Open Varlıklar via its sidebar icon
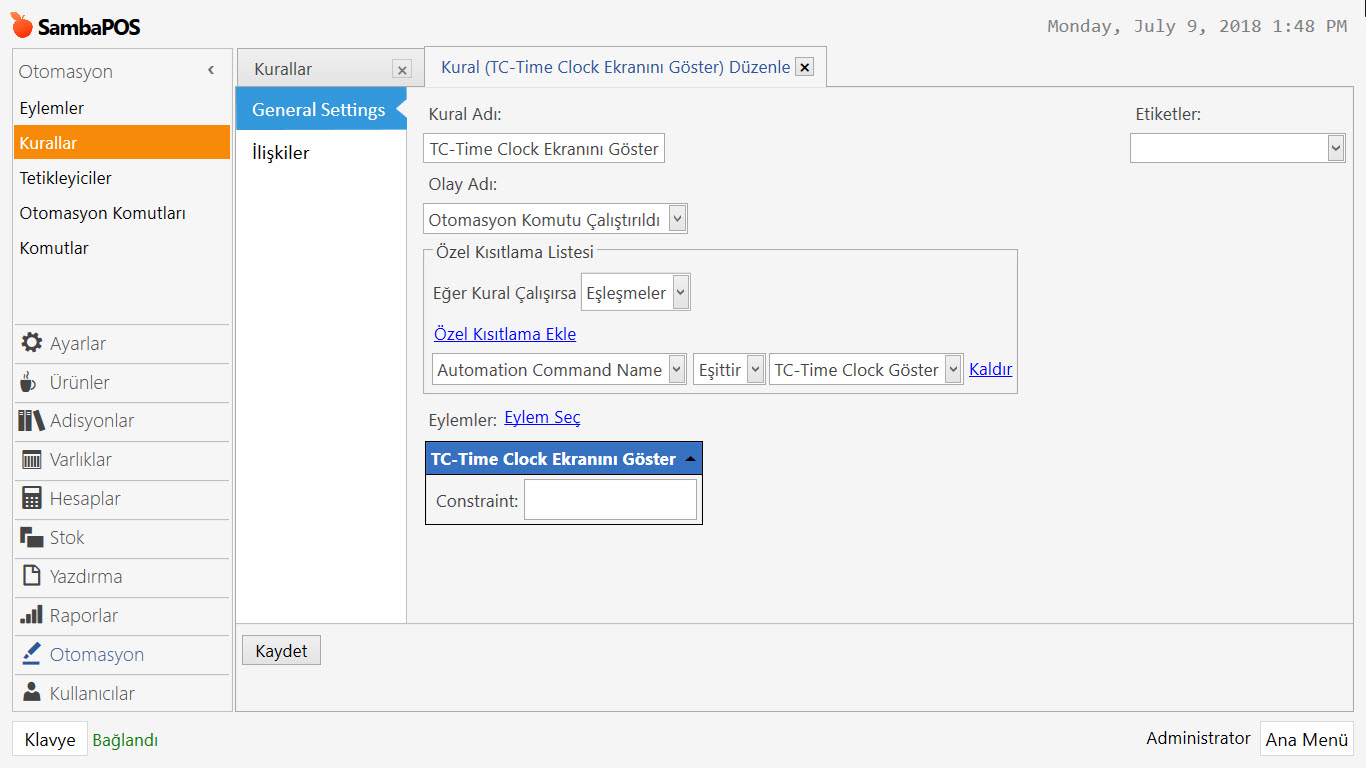The width and height of the screenshot is (1366, 768). coord(31,460)
